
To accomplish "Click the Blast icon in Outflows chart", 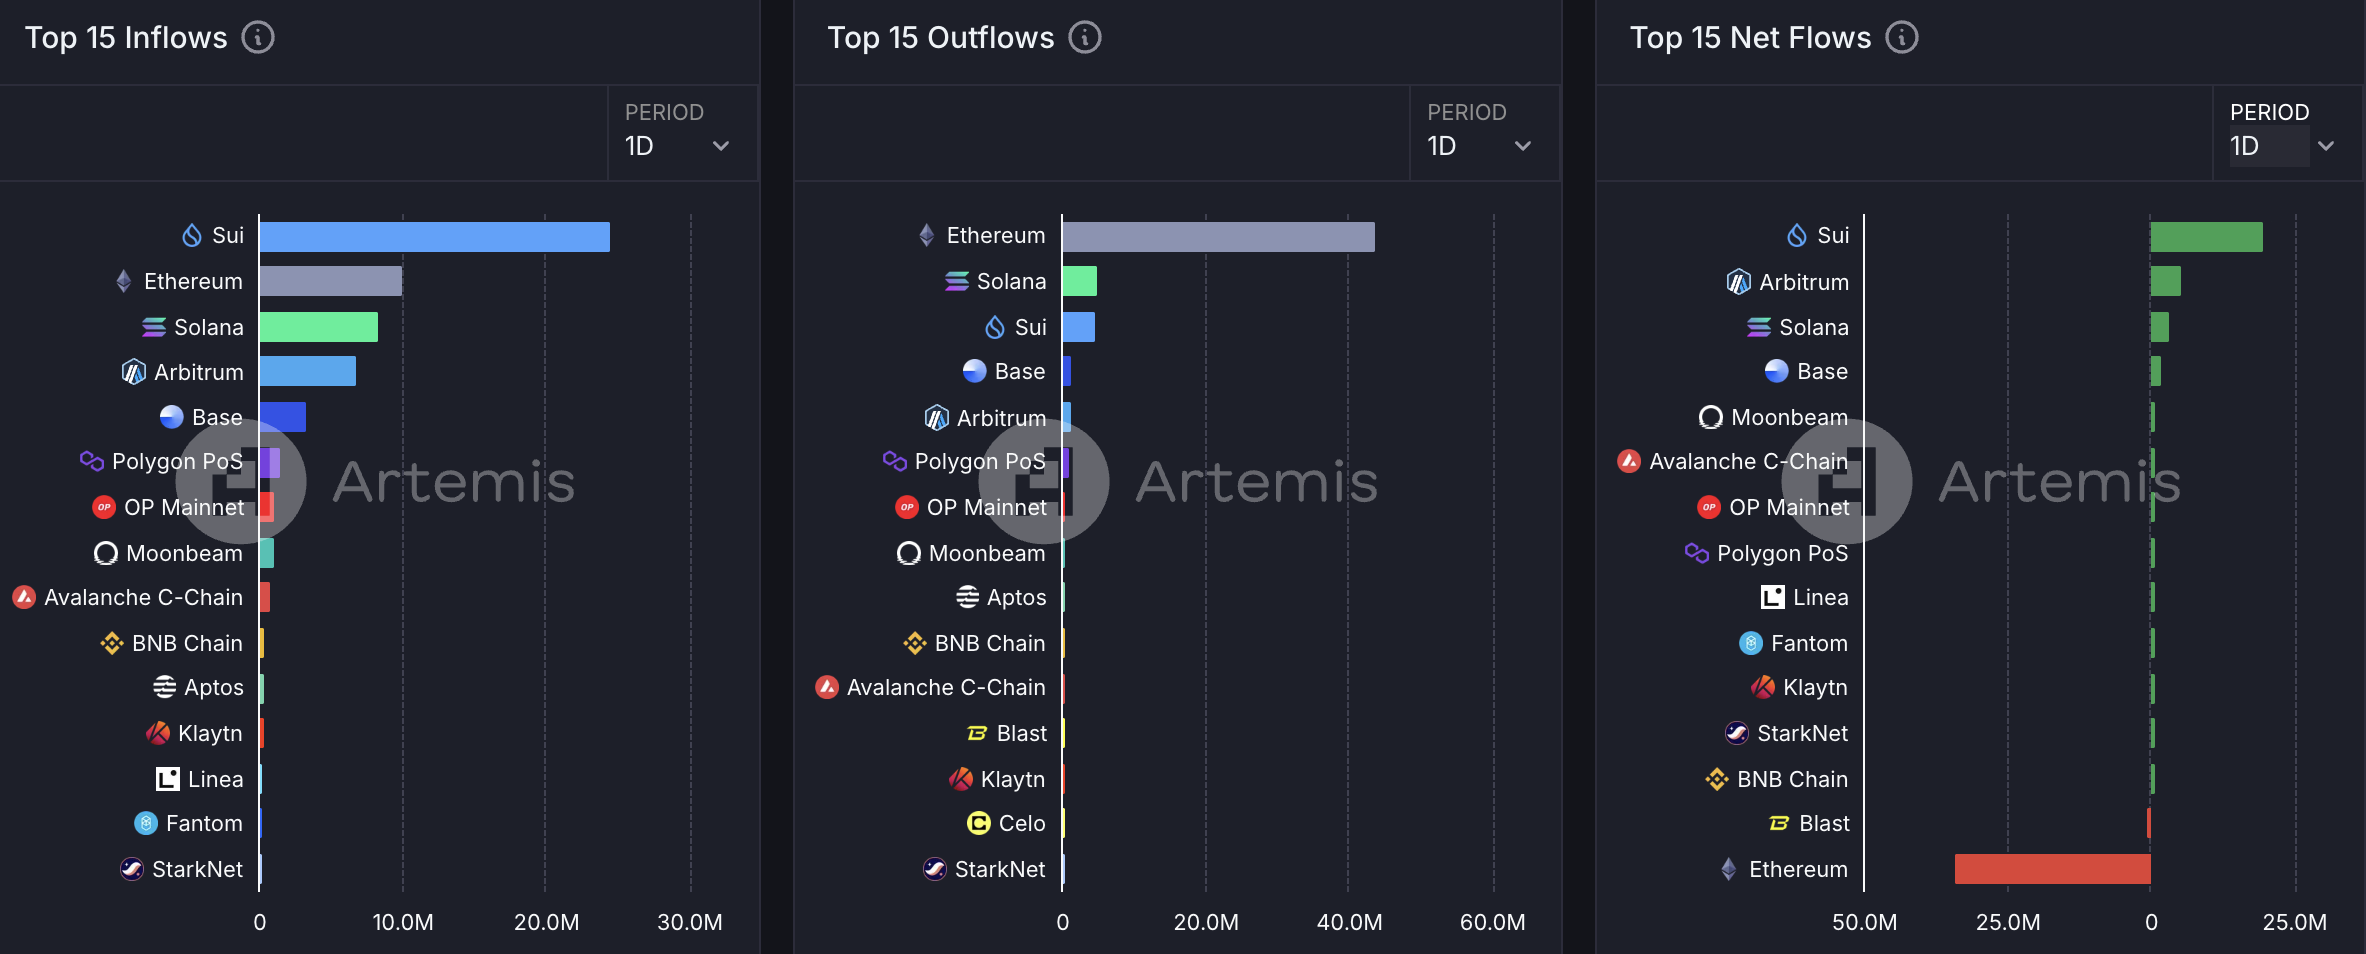I will point(977,733).
